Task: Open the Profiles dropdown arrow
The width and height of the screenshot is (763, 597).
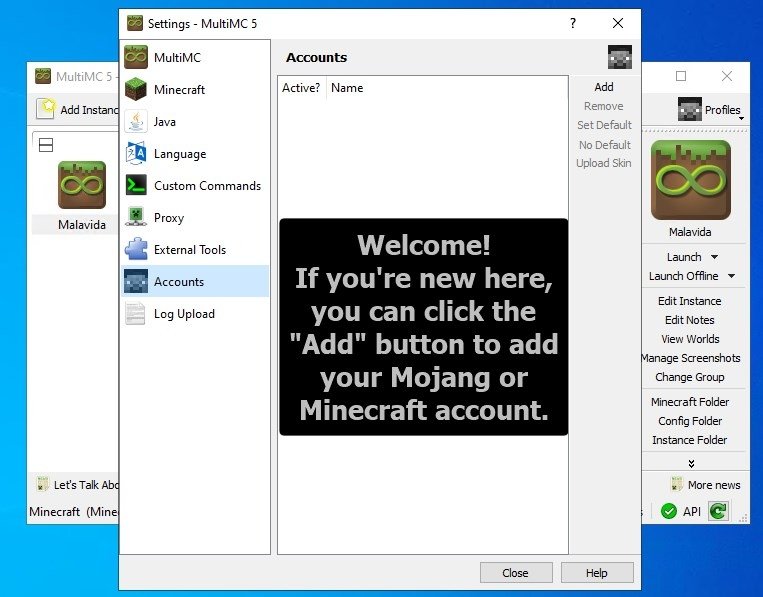Action: (x=741, y=118)
